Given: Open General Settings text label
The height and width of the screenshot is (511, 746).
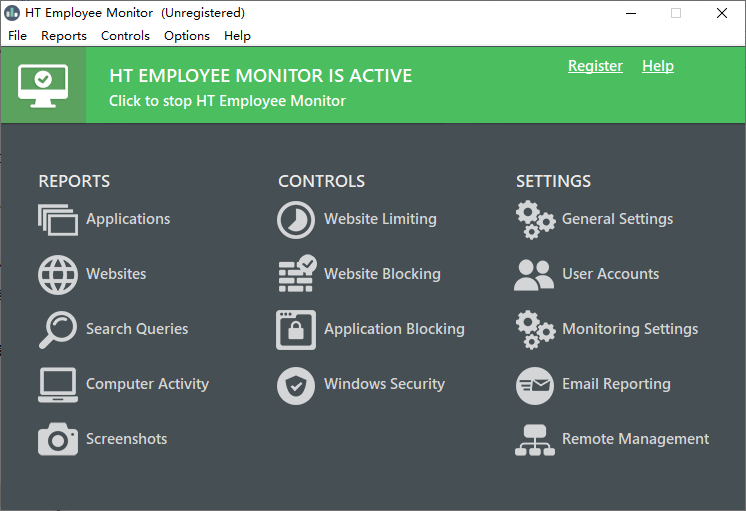Looking at the screenshot, I should [x=617, y=219].
